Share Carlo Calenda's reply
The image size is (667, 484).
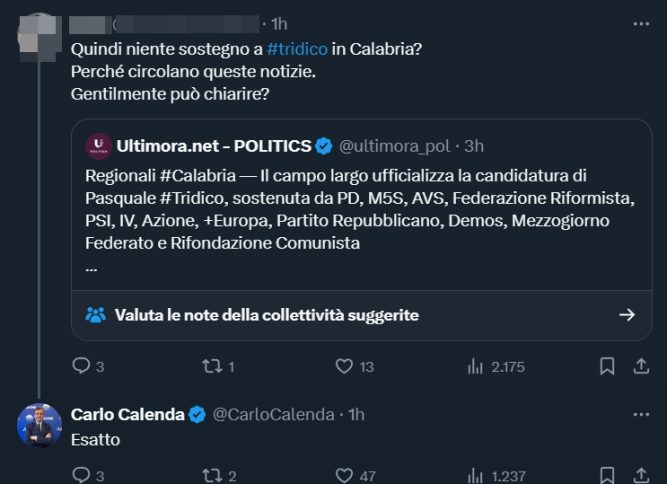point(640,476)
